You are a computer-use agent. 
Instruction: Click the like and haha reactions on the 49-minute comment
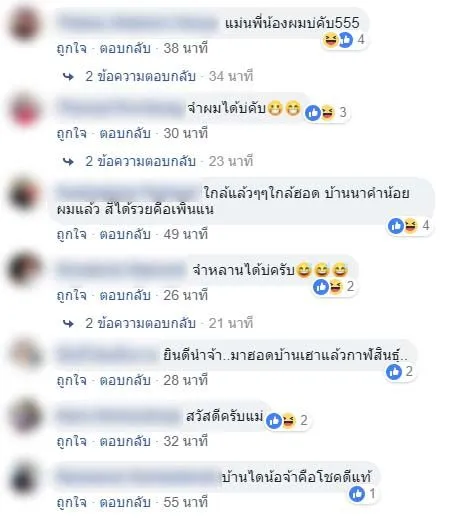tap(403, 226)
